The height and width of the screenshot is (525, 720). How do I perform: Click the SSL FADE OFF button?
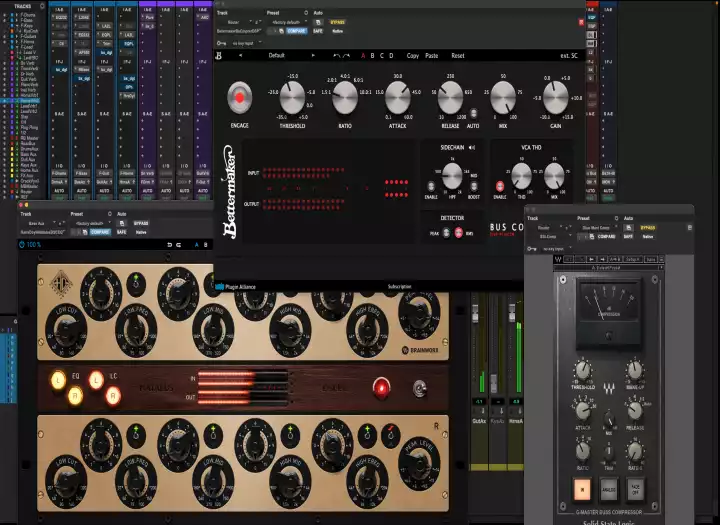point(636,490)
